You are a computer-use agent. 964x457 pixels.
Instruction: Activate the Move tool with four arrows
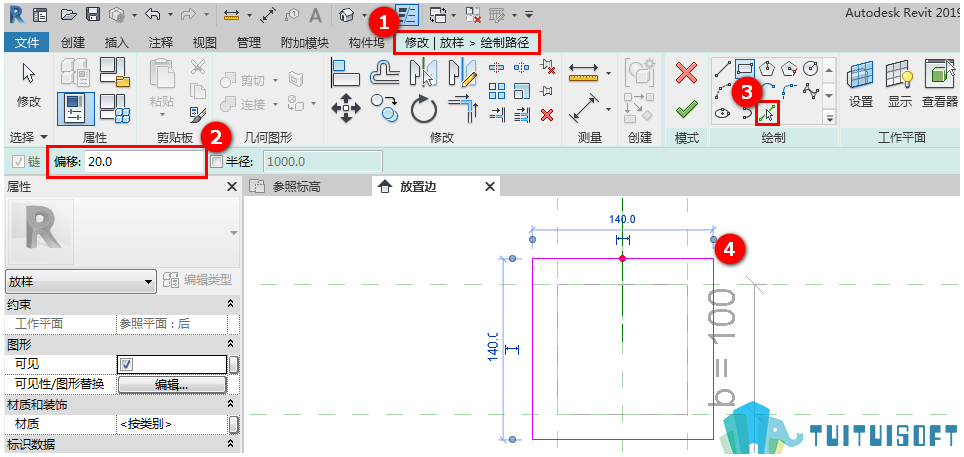(346, 109)
